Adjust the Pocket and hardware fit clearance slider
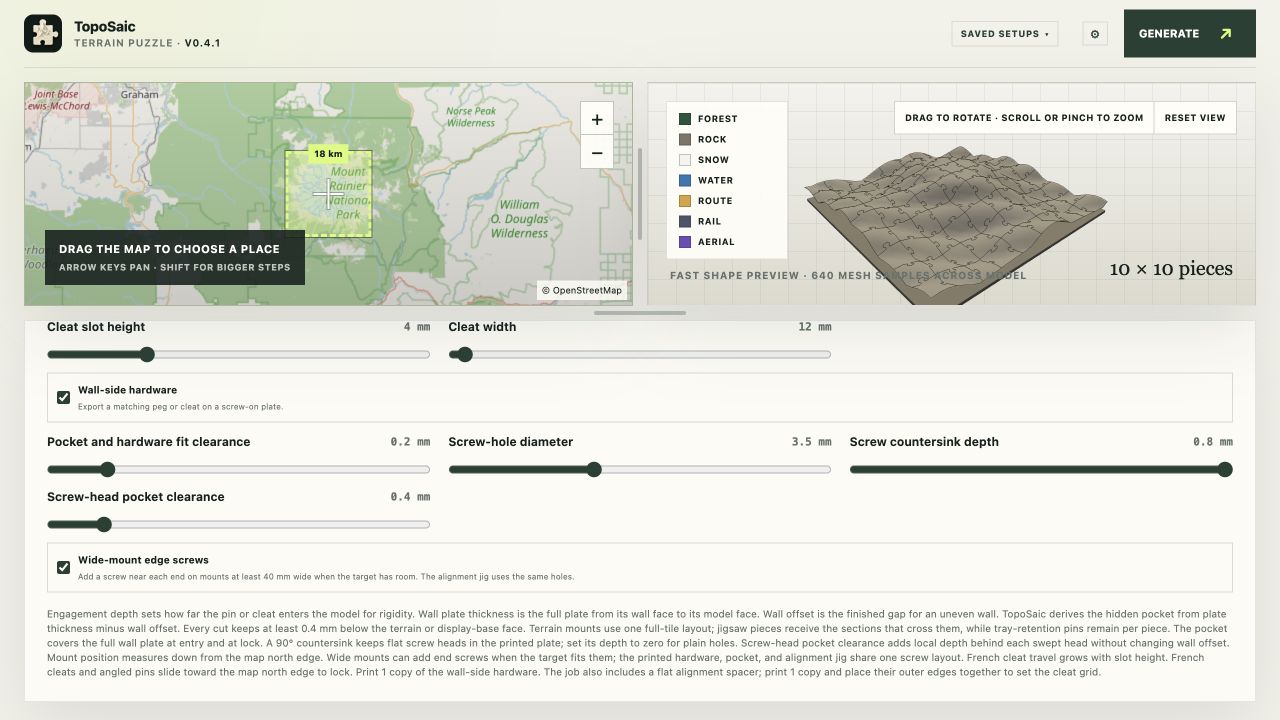The height and width of the screenshot is (720, 1280). point(238,469)
